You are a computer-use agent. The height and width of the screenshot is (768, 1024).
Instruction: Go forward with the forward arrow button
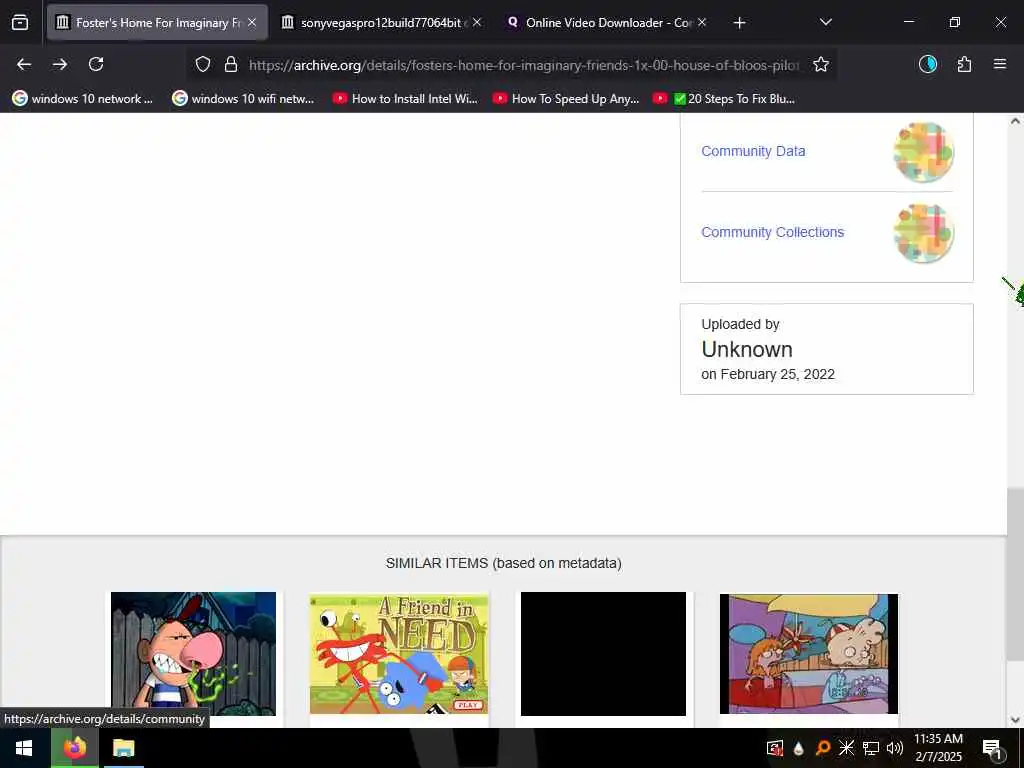(60, 64)
